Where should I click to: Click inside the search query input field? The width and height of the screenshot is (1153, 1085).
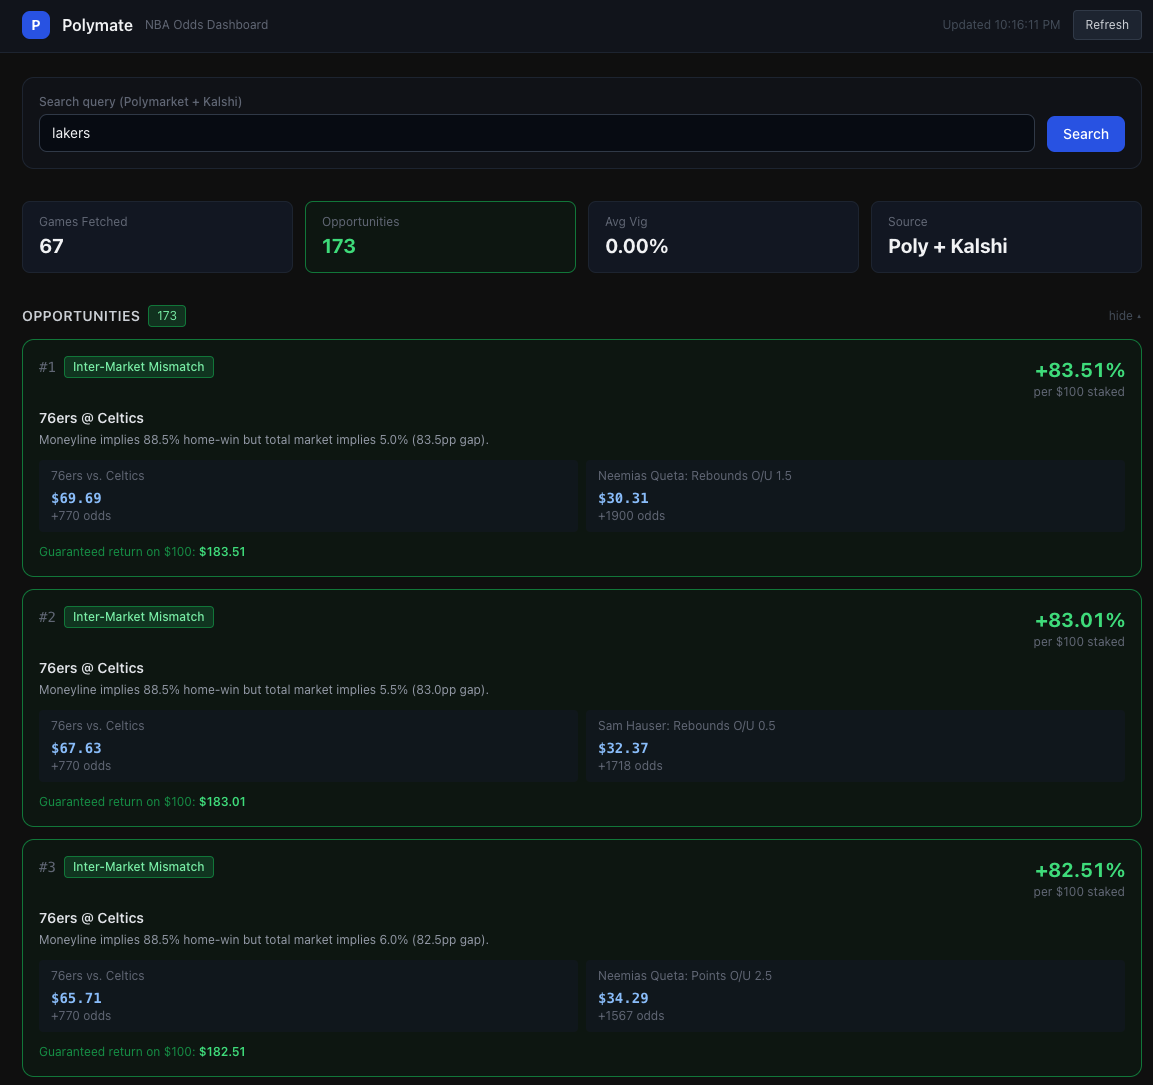[536, 132]
